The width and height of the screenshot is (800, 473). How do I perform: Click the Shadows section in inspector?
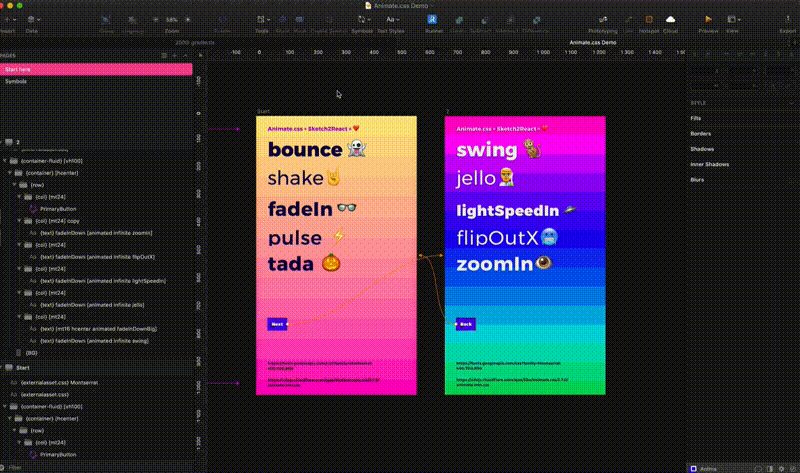click(x=702, y=149)
